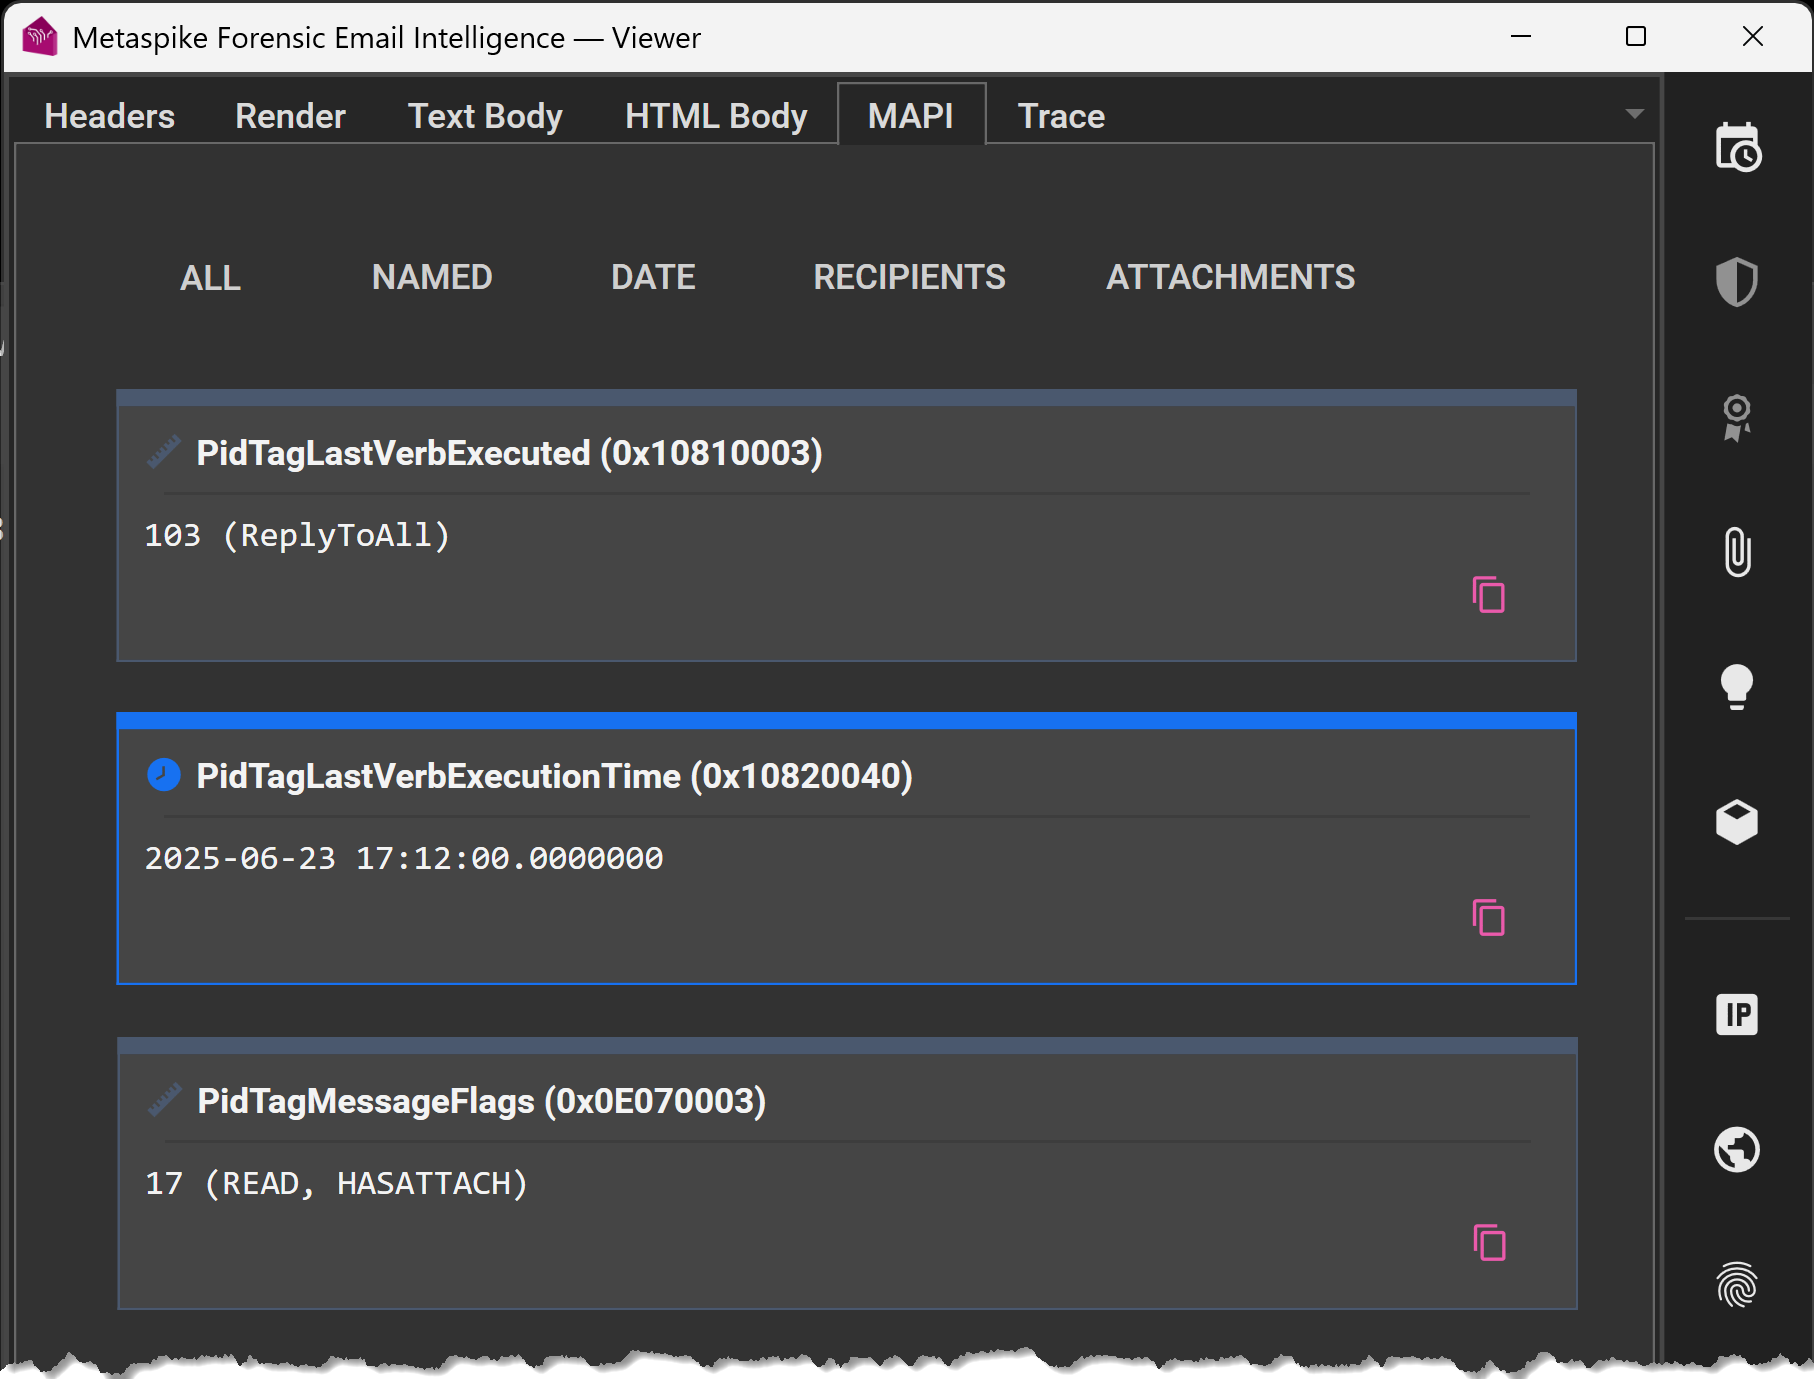Click the value 17 (READ, HASATTACH)
The height and width of the screenshot is (1379, 1814).
click(x=336, y=1183)
